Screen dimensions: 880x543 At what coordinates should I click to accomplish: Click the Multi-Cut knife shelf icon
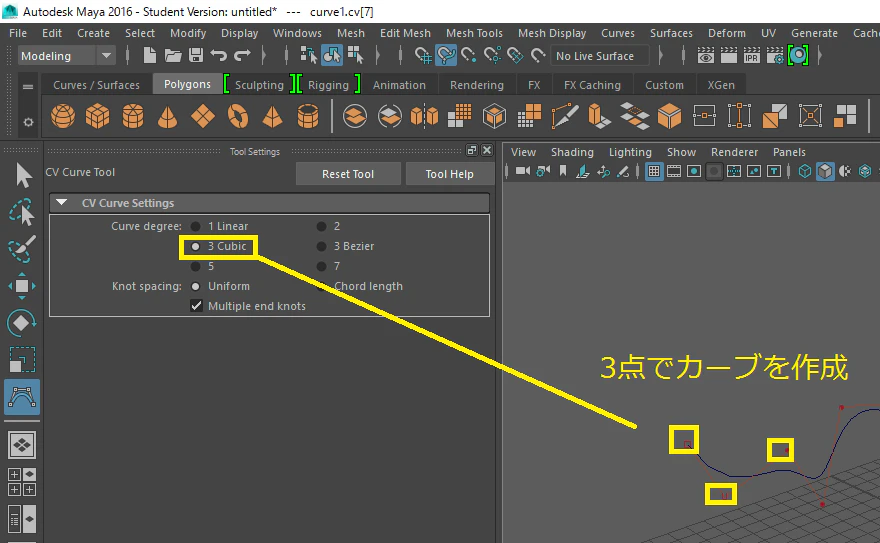pos(565,117)
